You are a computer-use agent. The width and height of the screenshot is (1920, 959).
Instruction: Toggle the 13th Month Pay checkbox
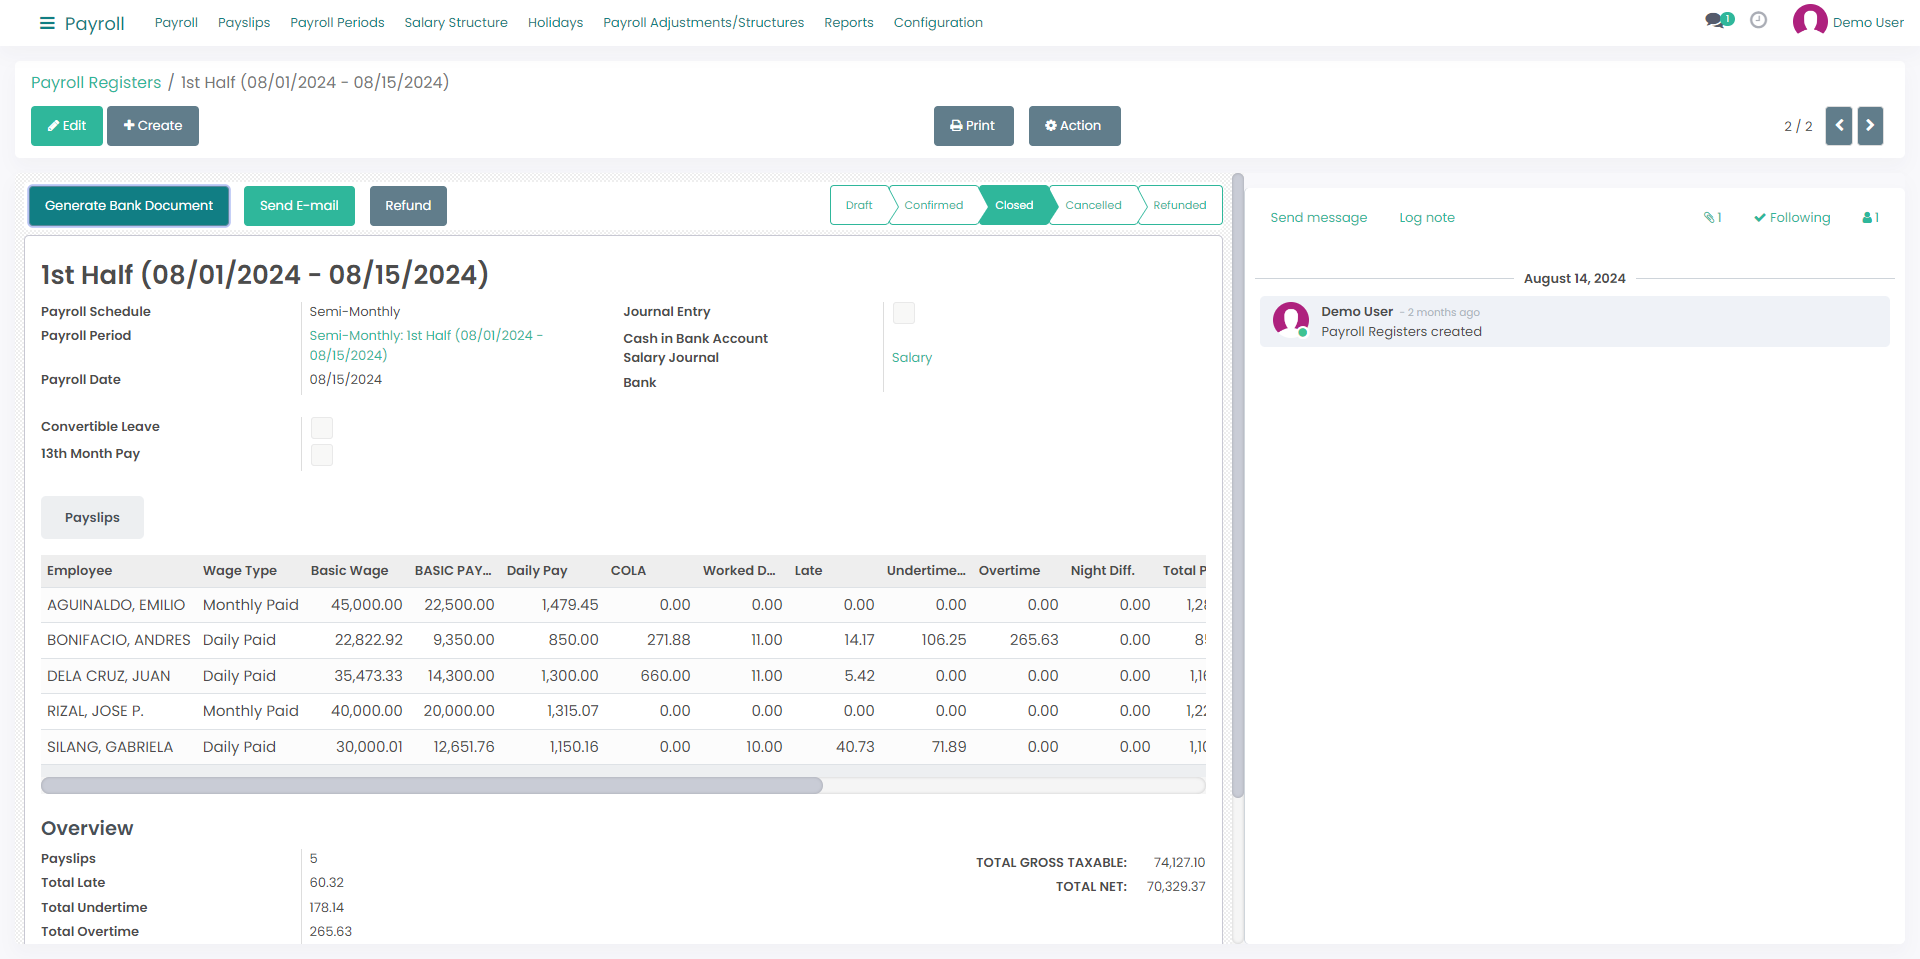point(322,455)
